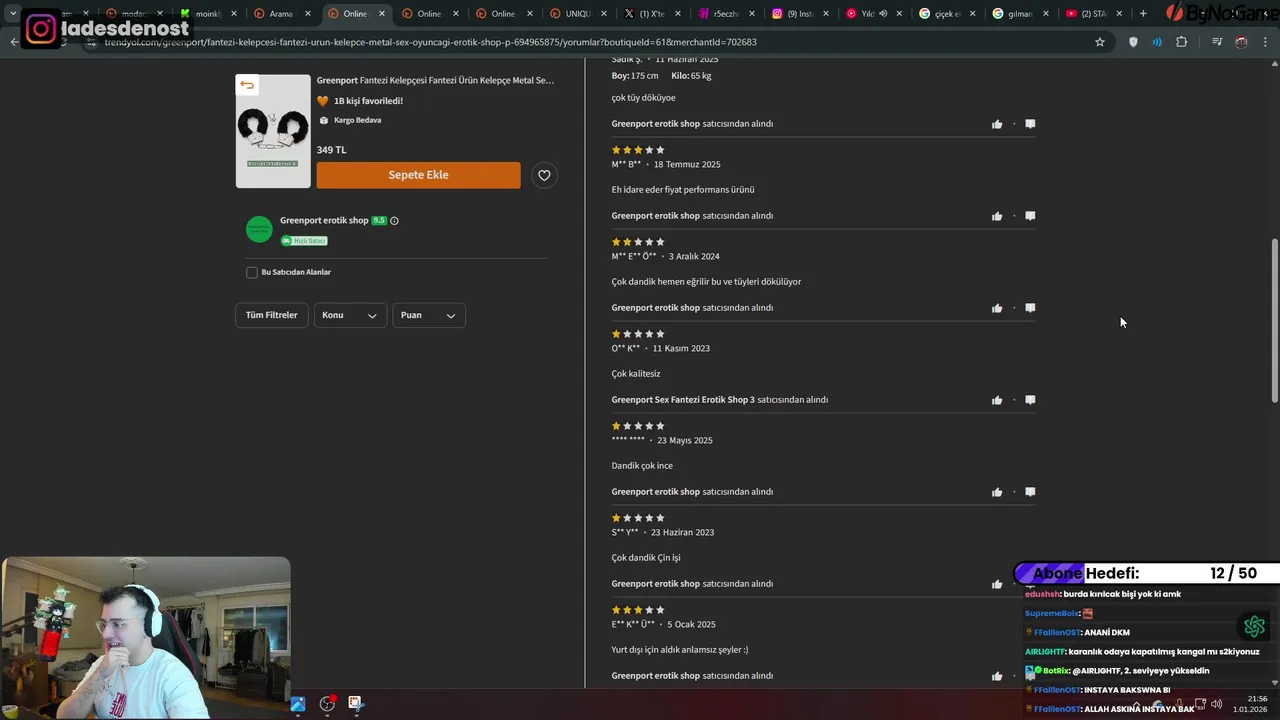Click the 'Kargo Bedava' label
The image size is (1280, 720).
[x=357, y=120]
